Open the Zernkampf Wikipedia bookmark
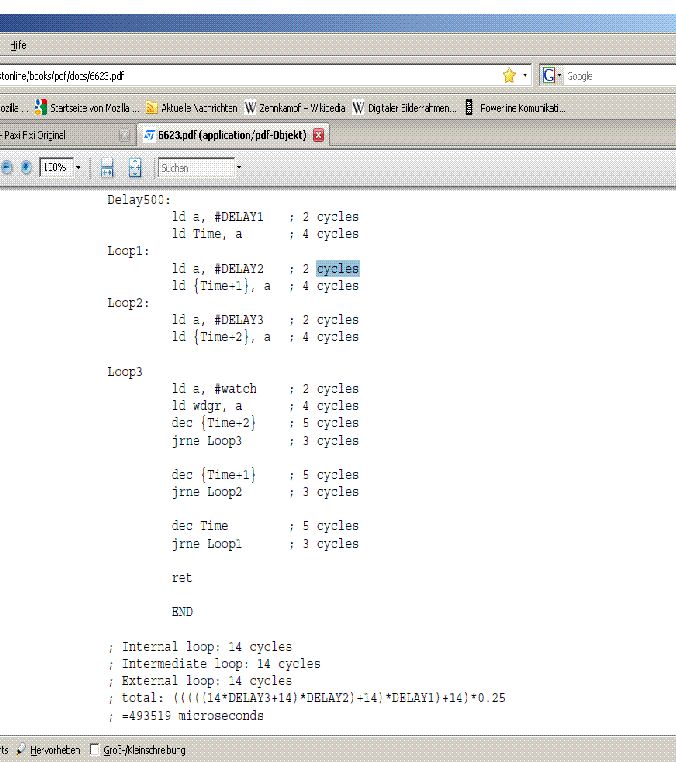The height and width of the screenshot is (762, 676). click(x=295, y=108)
